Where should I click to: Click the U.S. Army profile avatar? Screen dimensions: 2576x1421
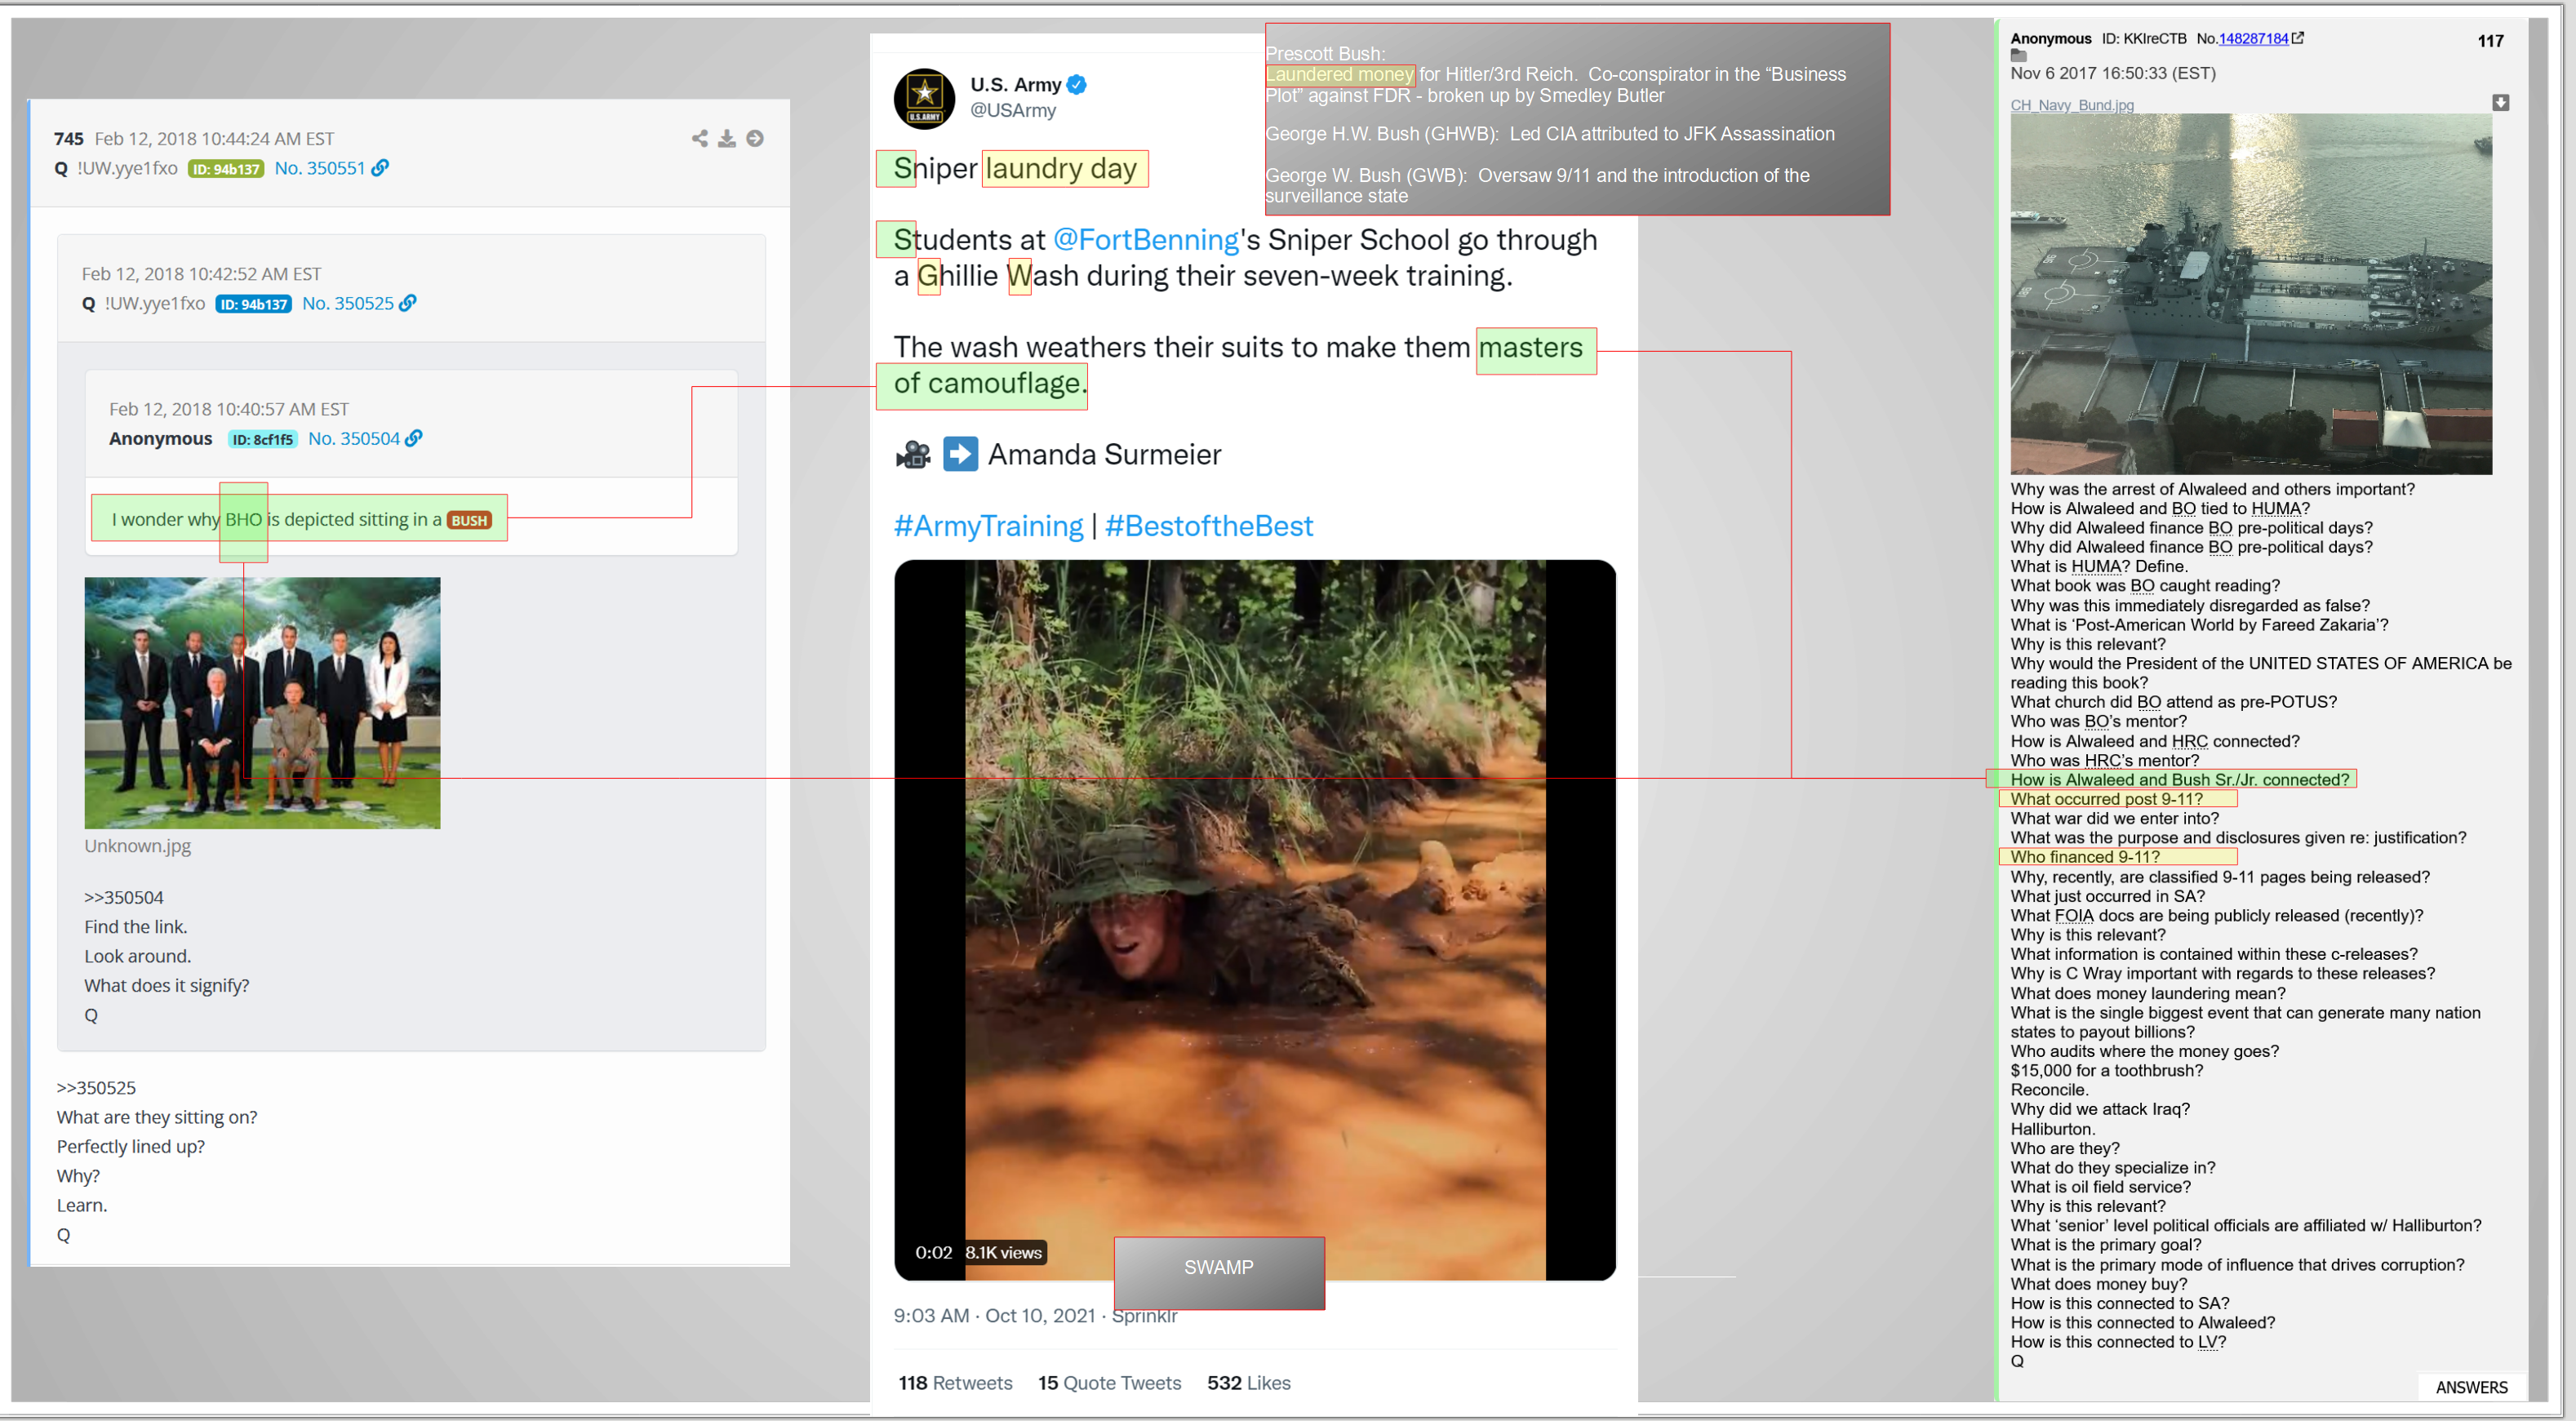click(x=924, y=99)
